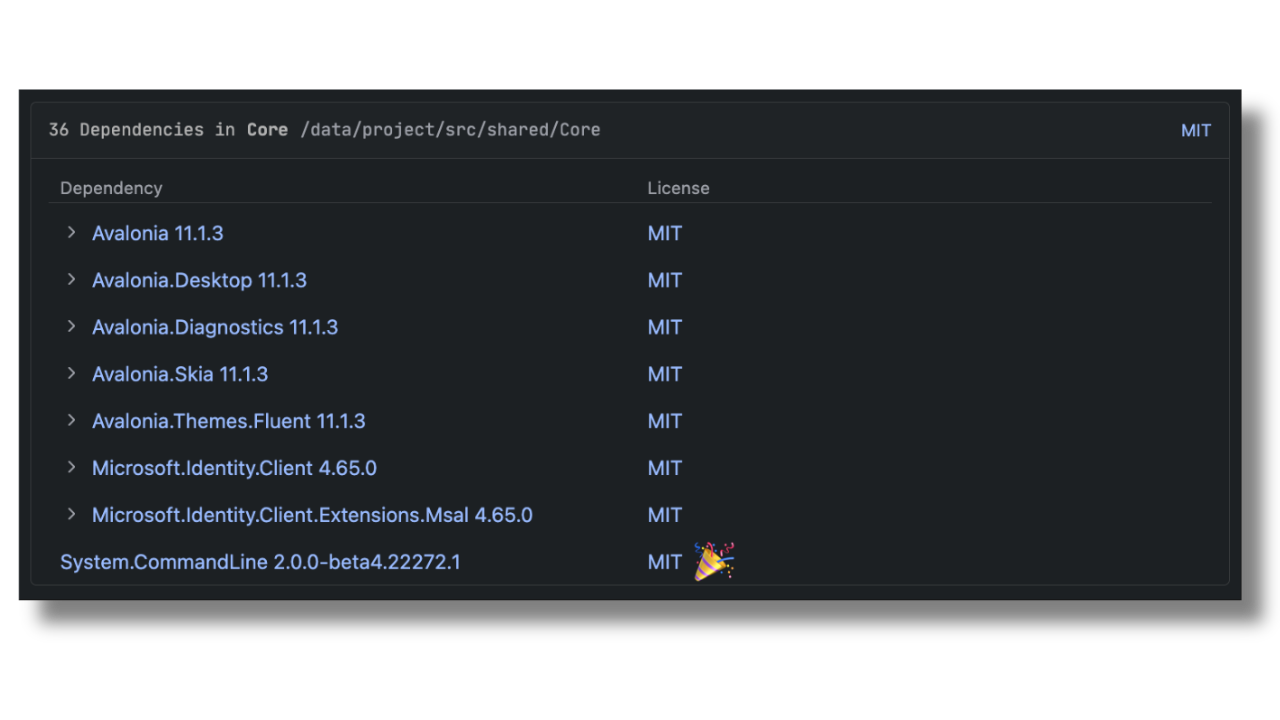Image resolution: width=1280 pixels, height=720 pixels.
Task: Open the Avalonia 11.1.3 package link
Action: coord(157,233)
